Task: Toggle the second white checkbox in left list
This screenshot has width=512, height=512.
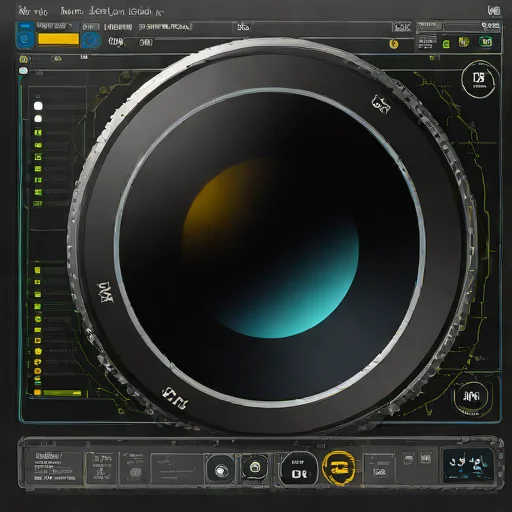Action: 38,119
